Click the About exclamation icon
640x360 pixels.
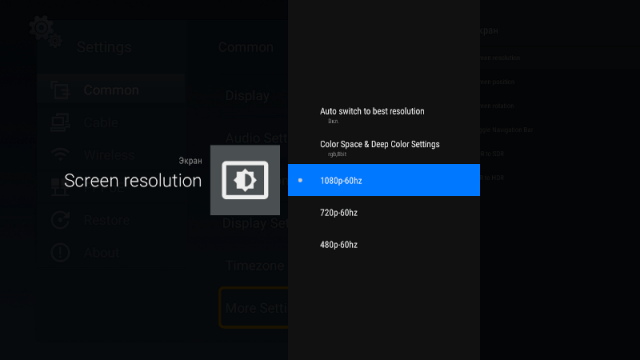60,253
